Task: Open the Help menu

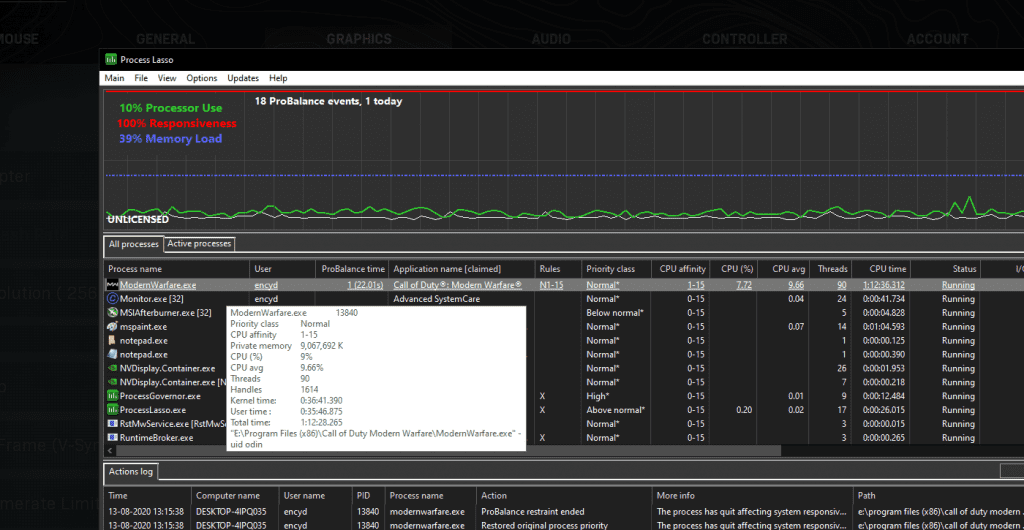Action: tap(278, 78)
